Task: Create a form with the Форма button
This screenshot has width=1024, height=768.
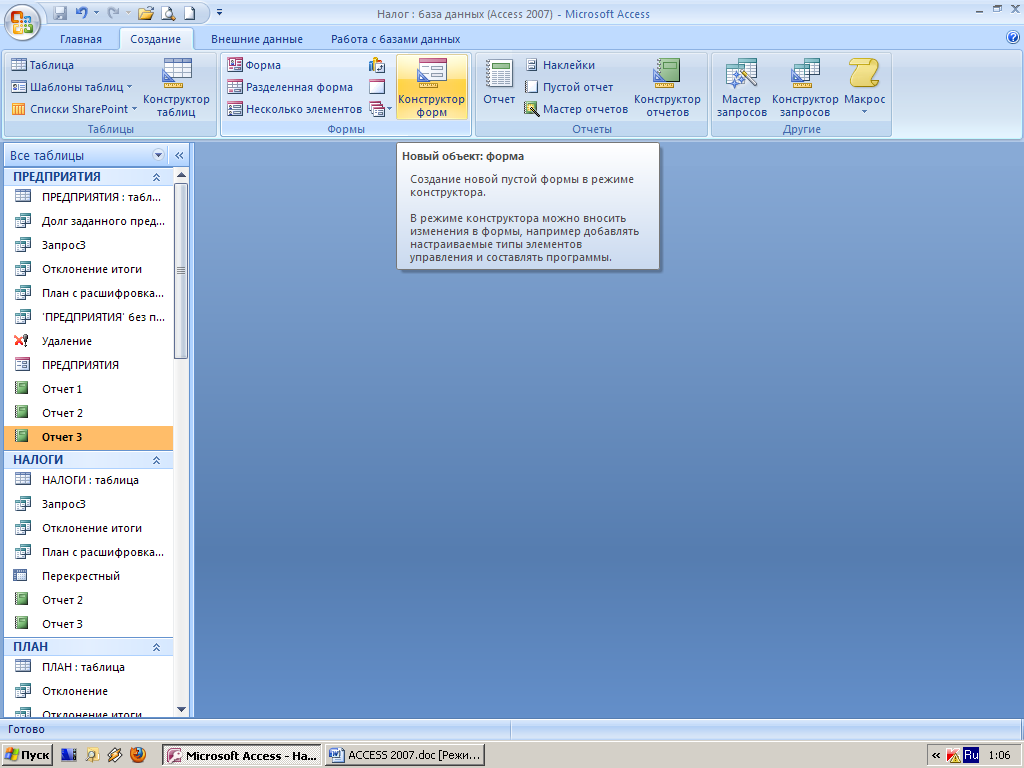Action: pos(254,65)
